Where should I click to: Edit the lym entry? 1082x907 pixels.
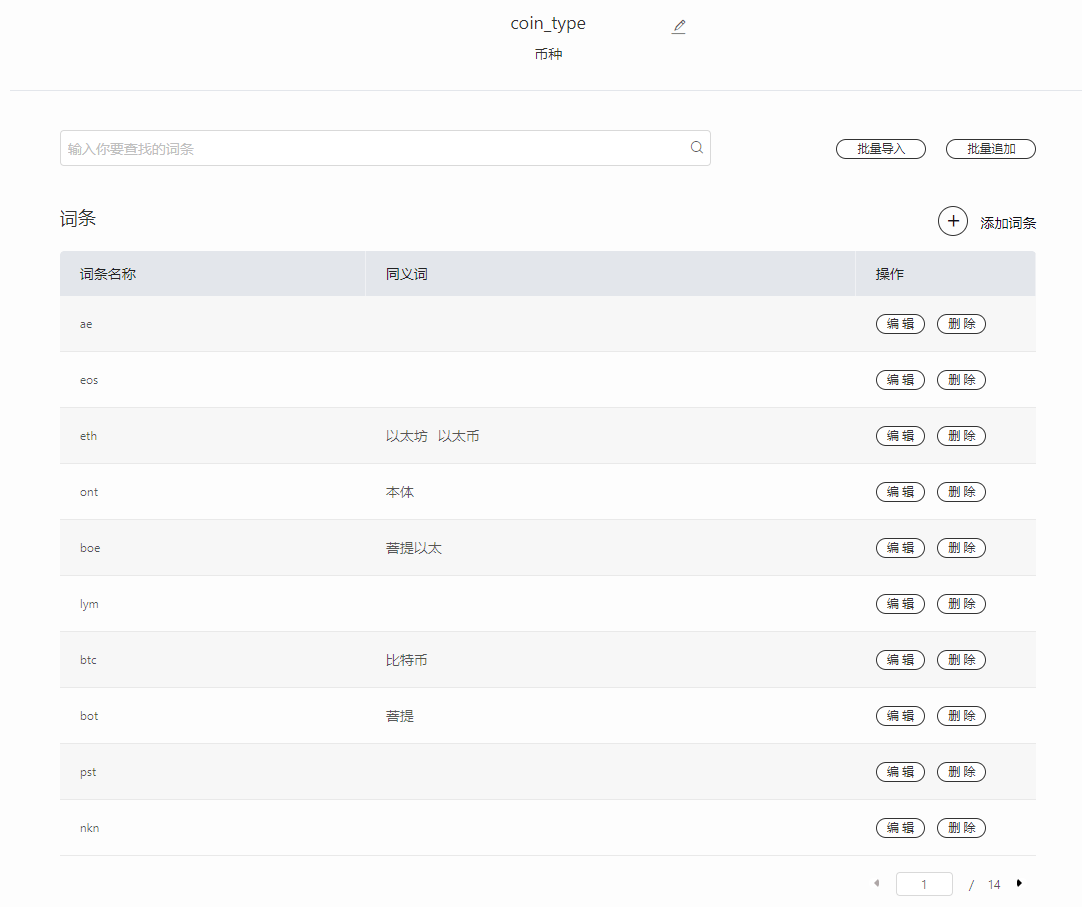(x=900, y=603)
